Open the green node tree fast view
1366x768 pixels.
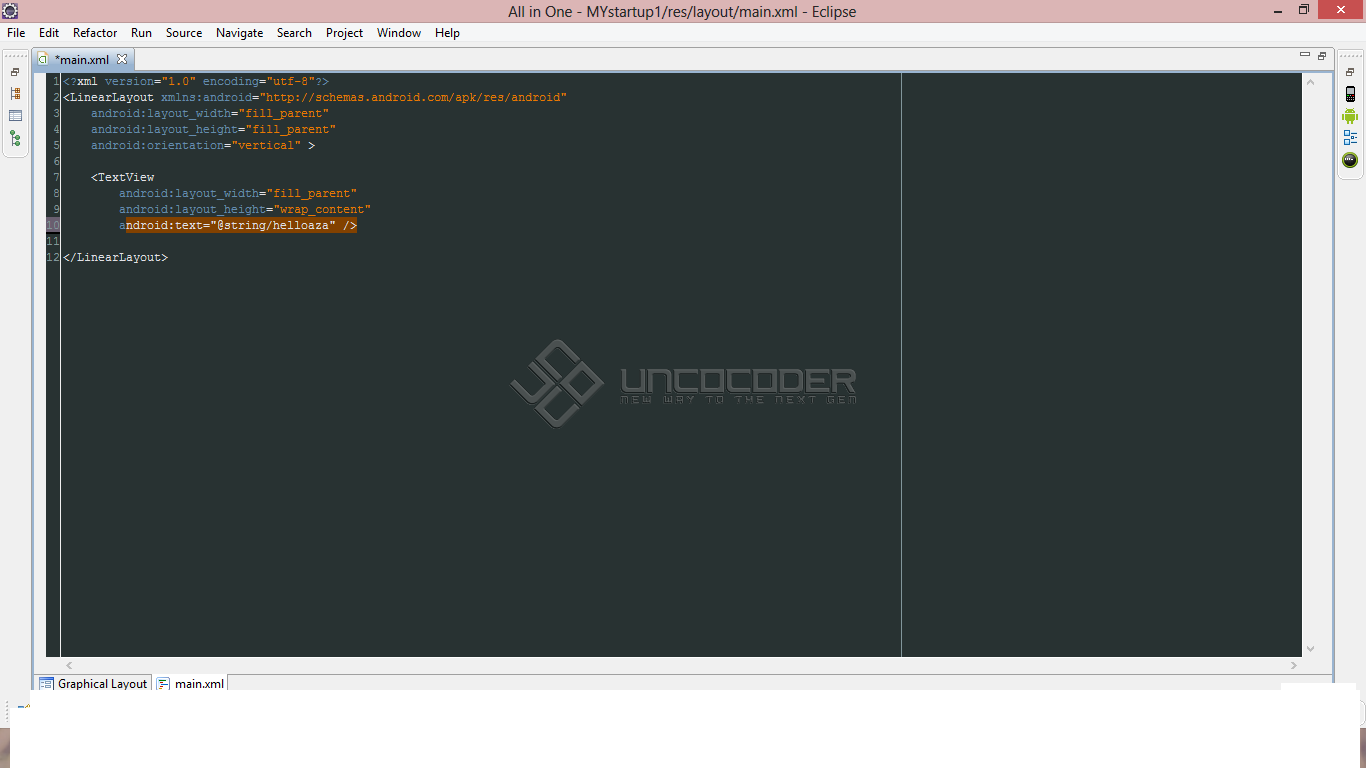coord(15,139)
